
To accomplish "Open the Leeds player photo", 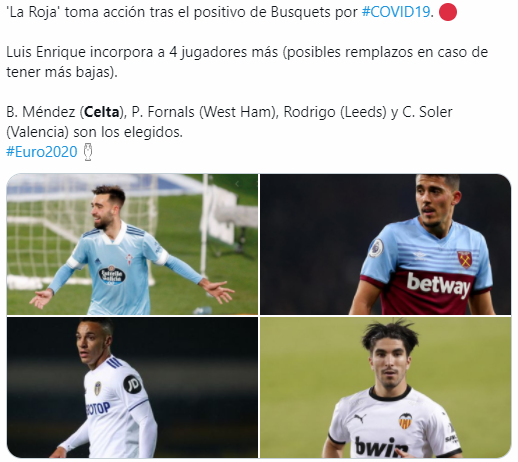I will 132,387.
